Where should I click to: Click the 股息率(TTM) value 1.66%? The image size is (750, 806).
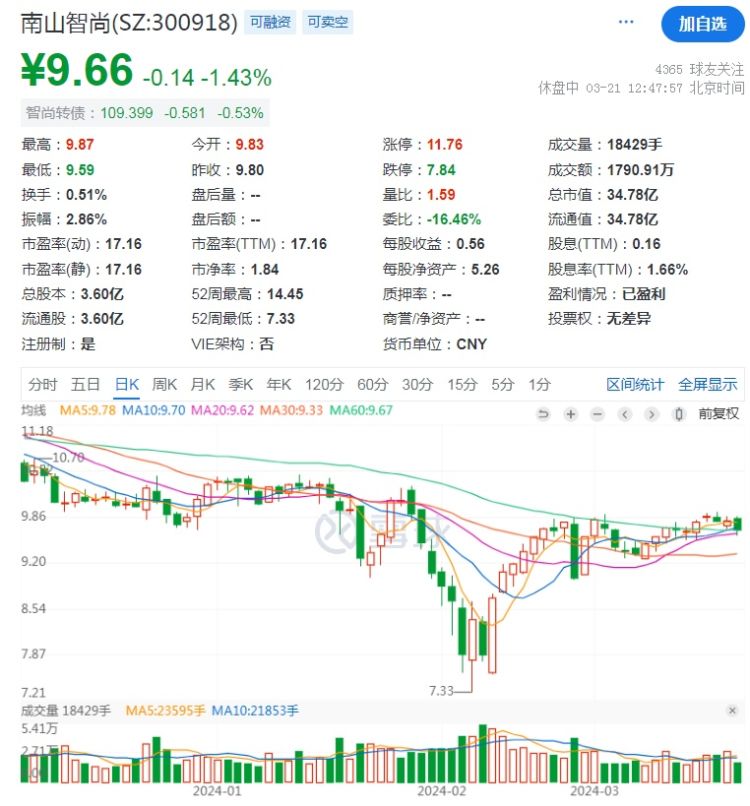(x=667, y=269)
